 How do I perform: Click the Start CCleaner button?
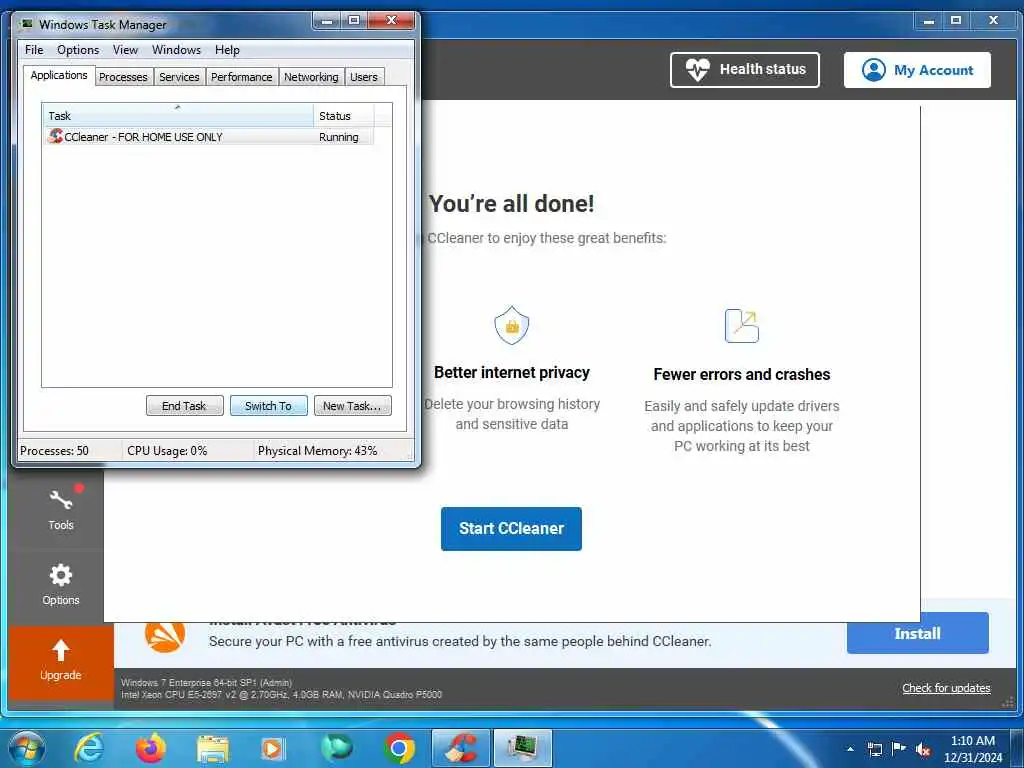coord(511,528)
